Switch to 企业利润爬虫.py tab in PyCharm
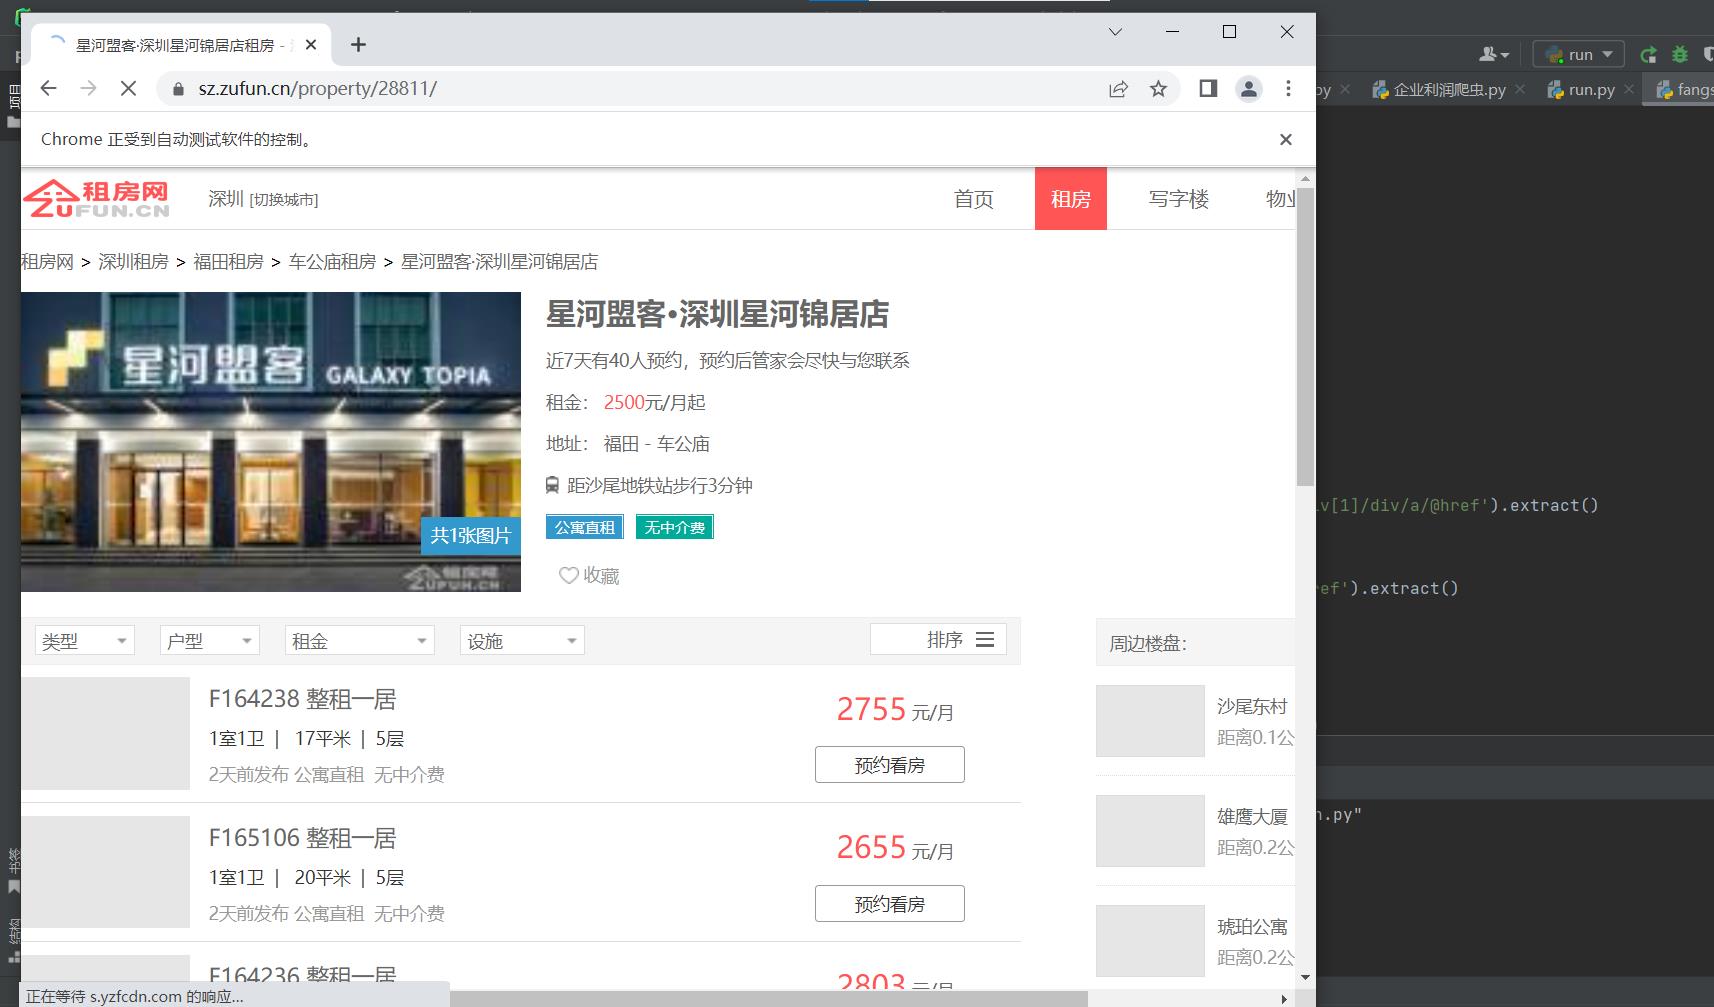1714x1007 pixels. click(1440, 89)
